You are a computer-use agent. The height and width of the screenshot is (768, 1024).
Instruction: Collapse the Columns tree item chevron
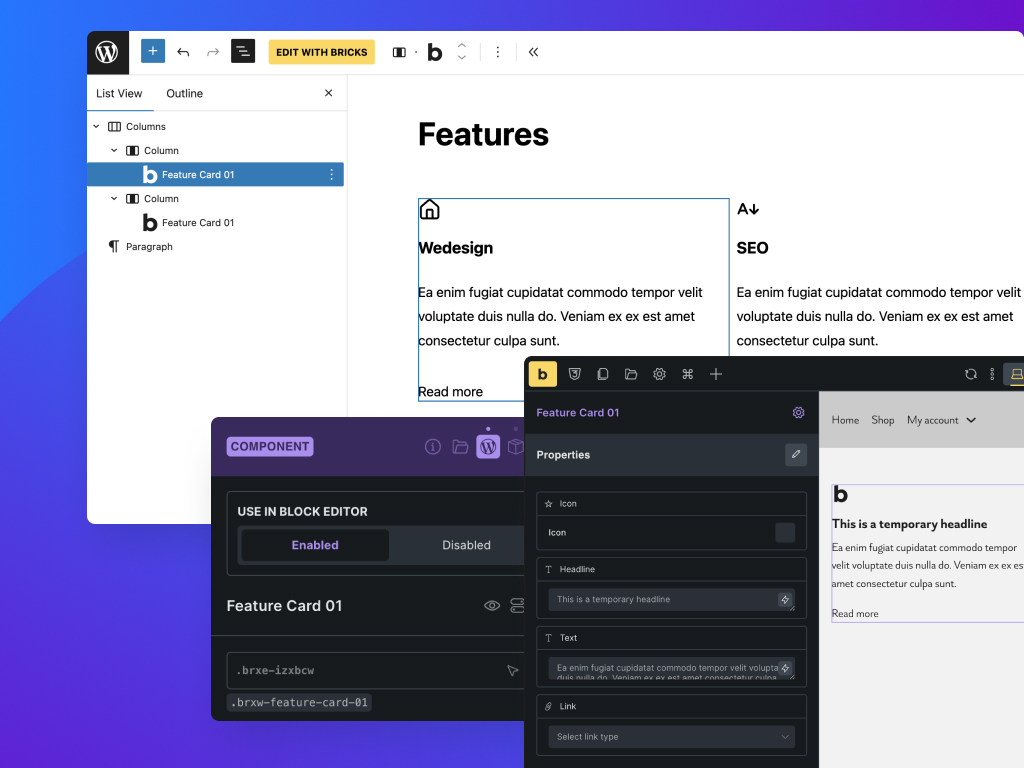tap(97, 127)
